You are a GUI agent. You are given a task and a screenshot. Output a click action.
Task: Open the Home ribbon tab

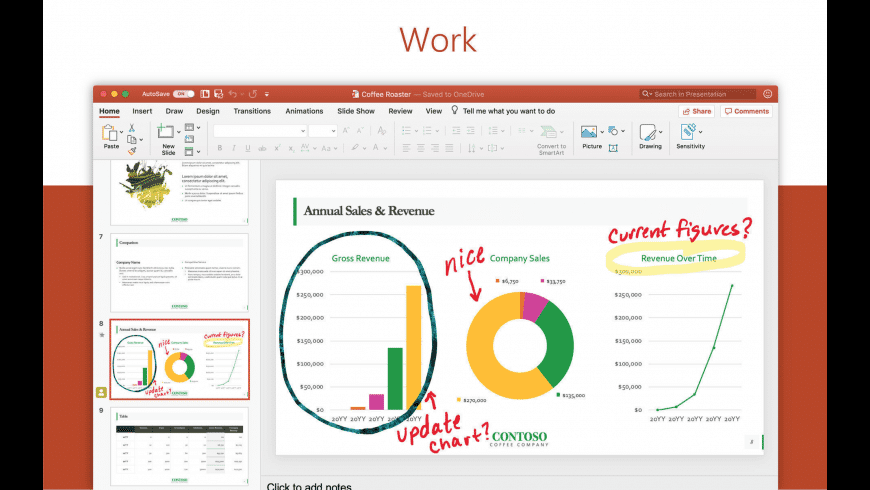[x=109, y=111]
